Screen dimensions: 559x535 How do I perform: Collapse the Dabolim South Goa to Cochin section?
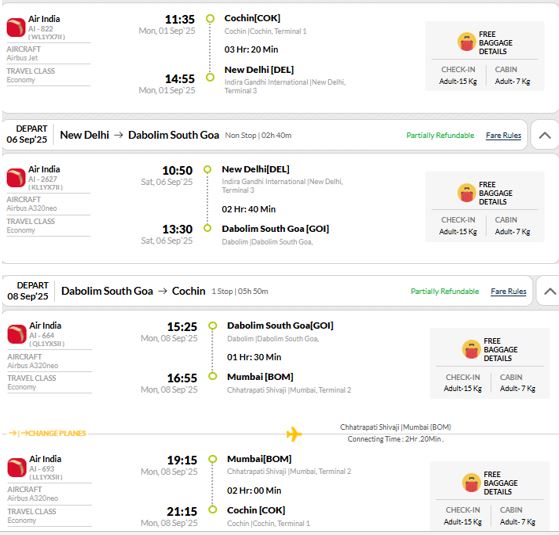click(x=550, y=292)
